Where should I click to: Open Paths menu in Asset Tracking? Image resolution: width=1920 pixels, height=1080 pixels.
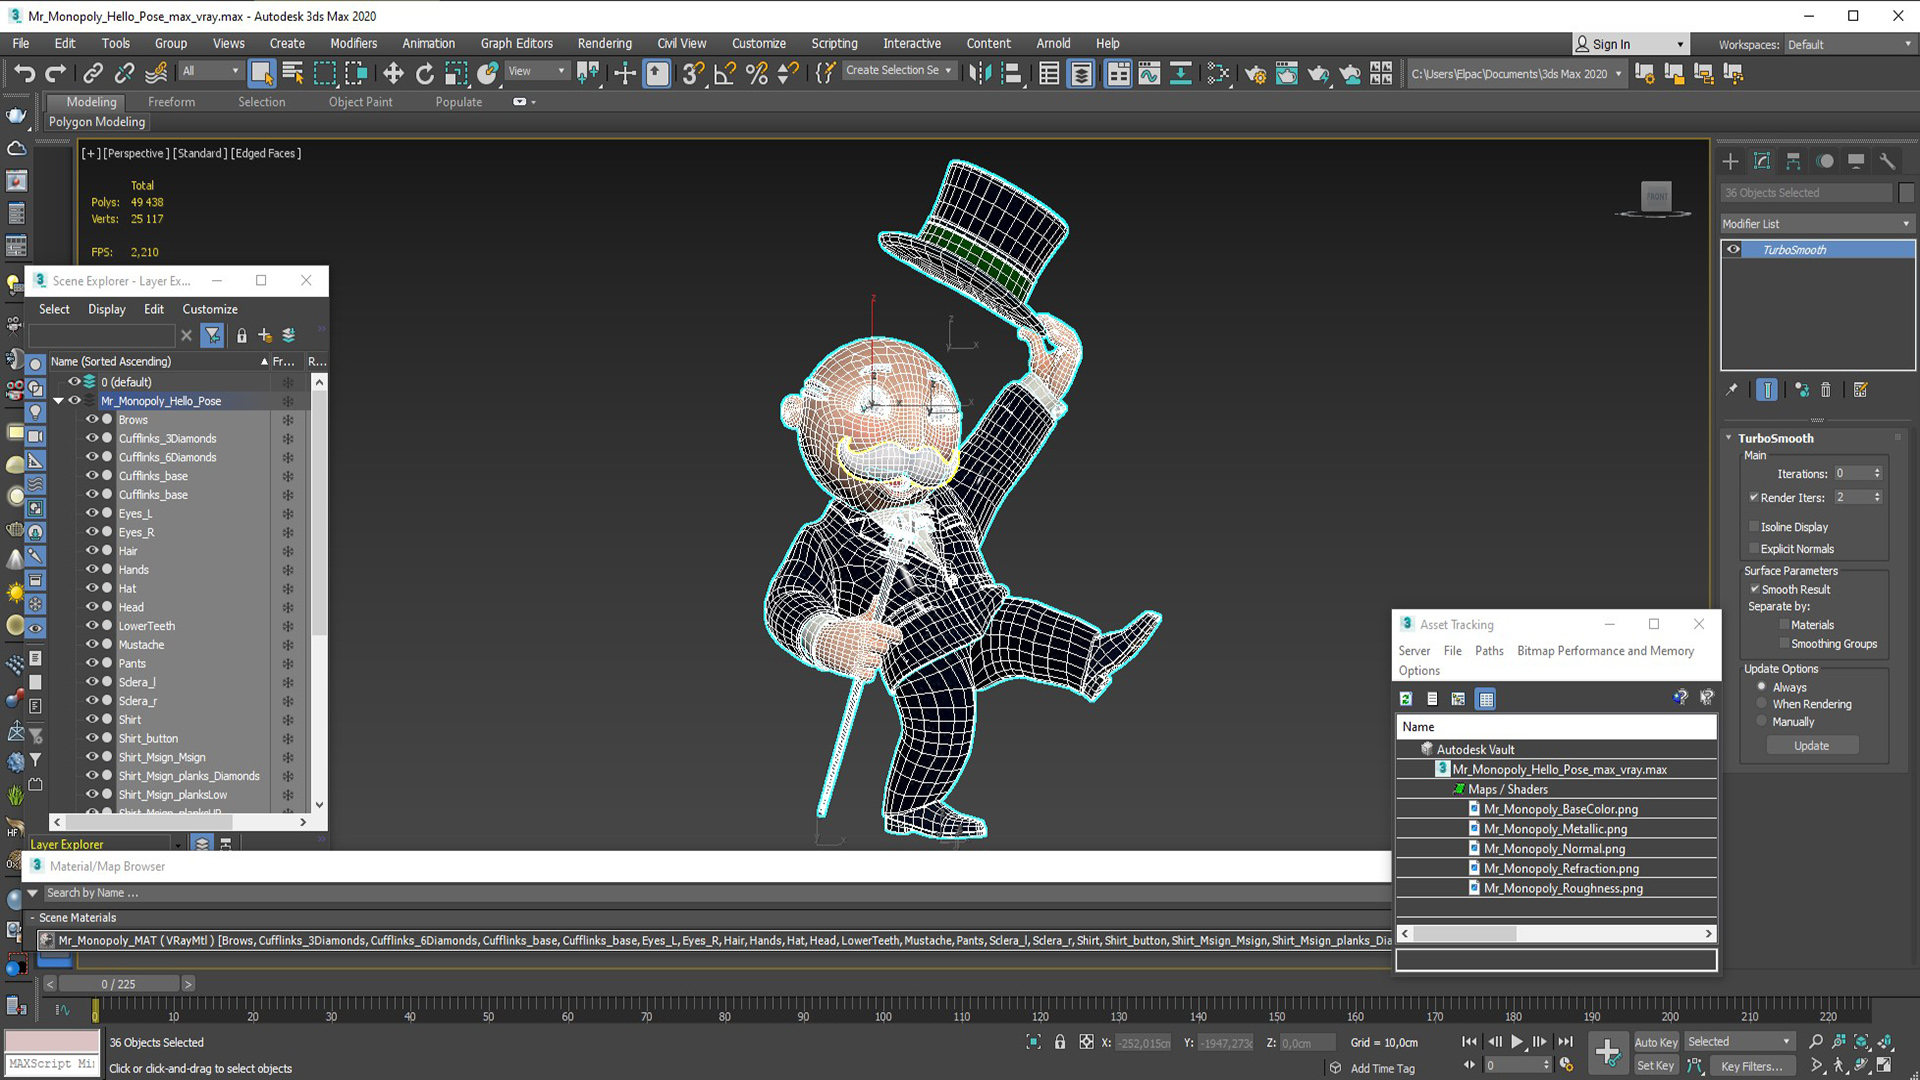[1489, 650]
